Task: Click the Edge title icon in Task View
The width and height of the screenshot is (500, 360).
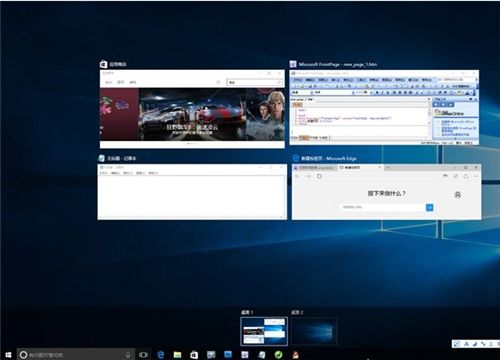Action: (x=295, y=158)
